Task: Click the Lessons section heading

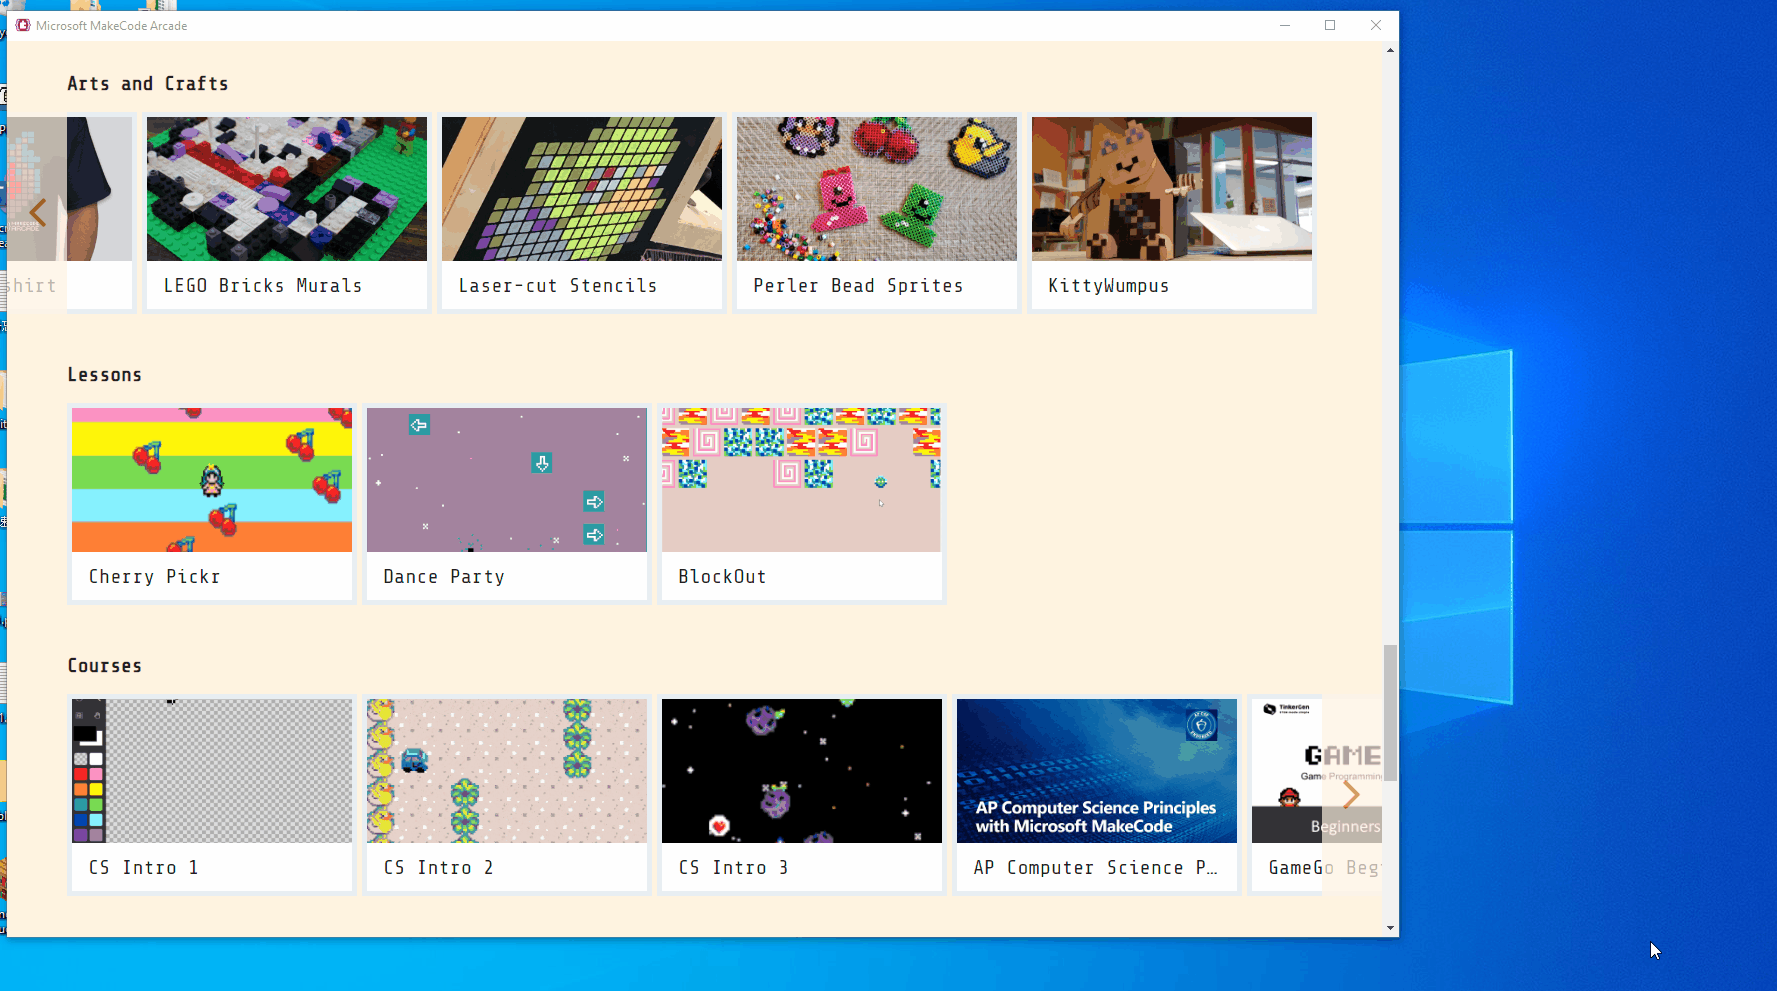Action: 105,375
